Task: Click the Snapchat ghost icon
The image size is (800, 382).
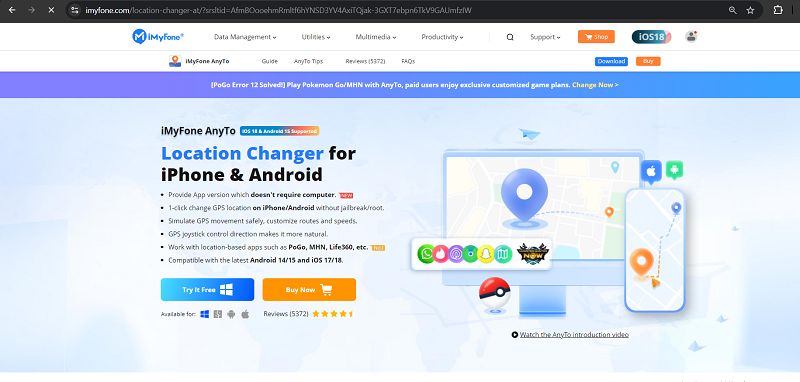Action: [x=486, y=253]
